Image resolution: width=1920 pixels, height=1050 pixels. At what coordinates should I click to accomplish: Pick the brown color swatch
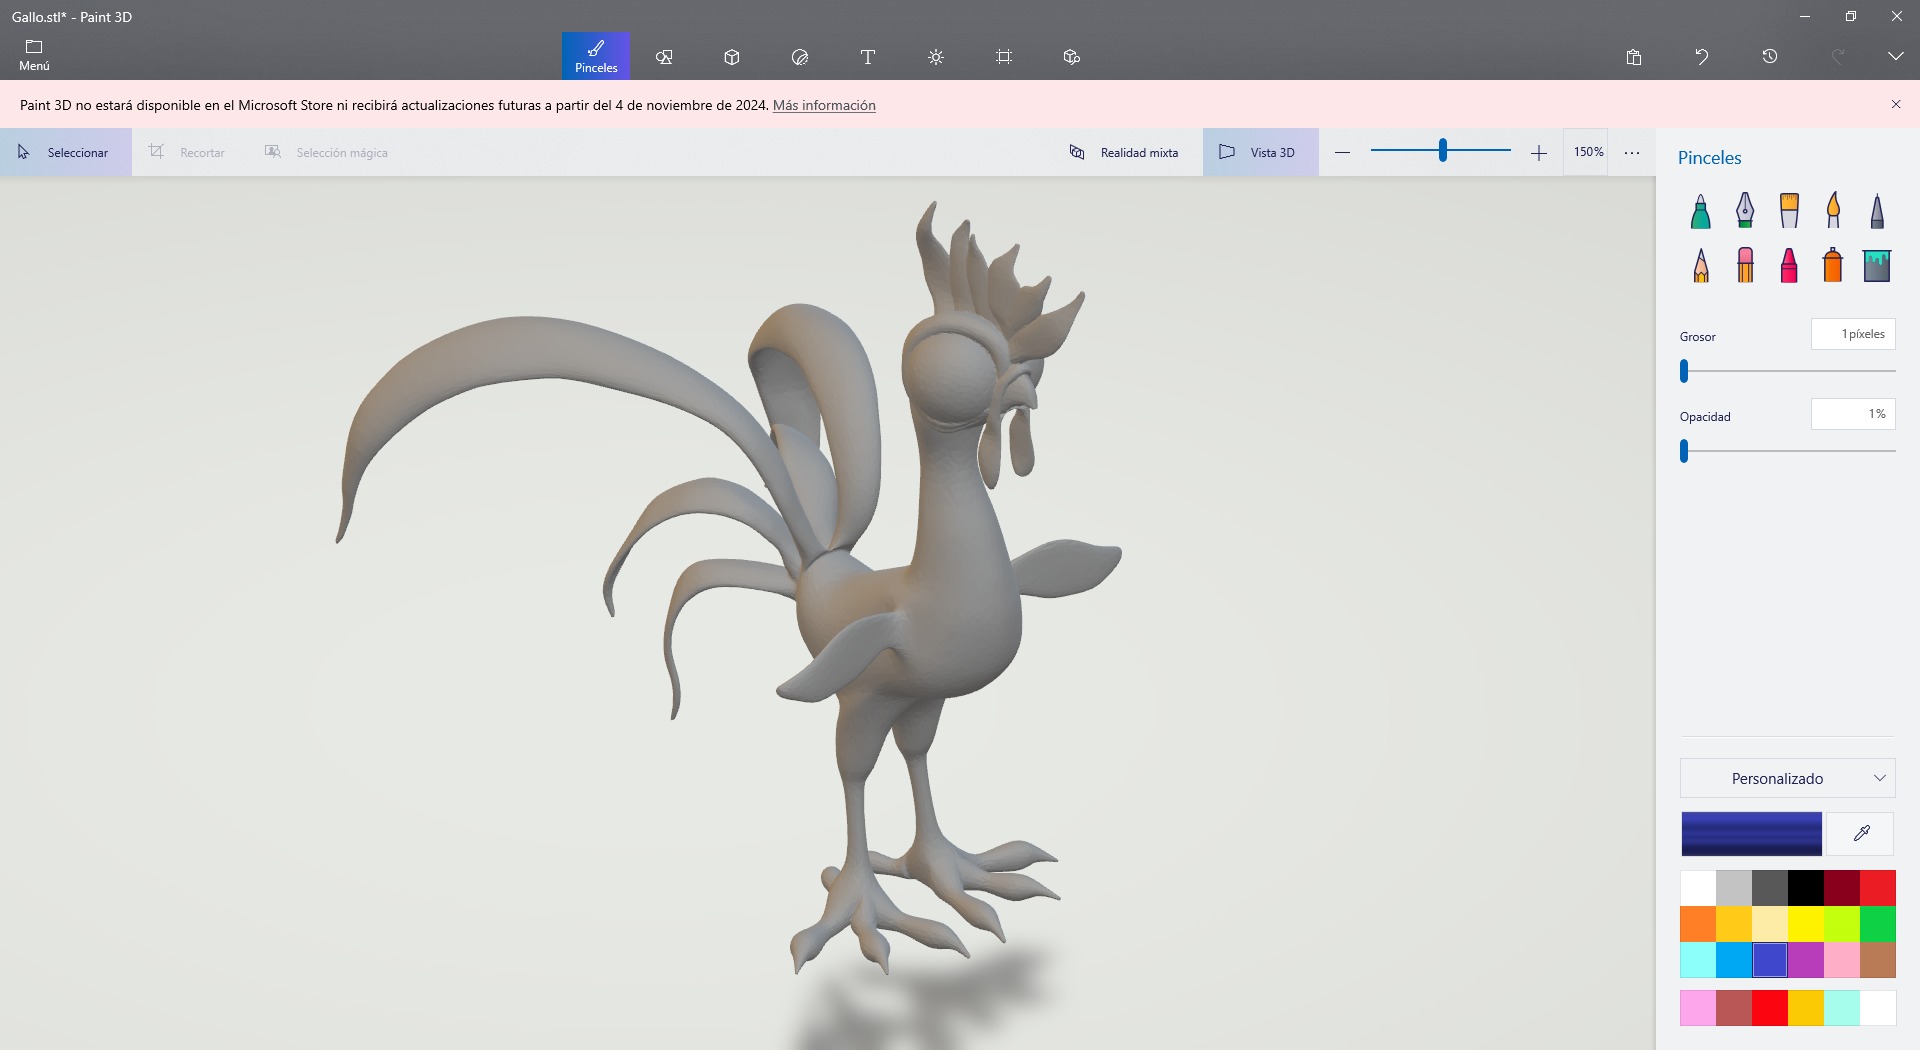coord(1878,960)
